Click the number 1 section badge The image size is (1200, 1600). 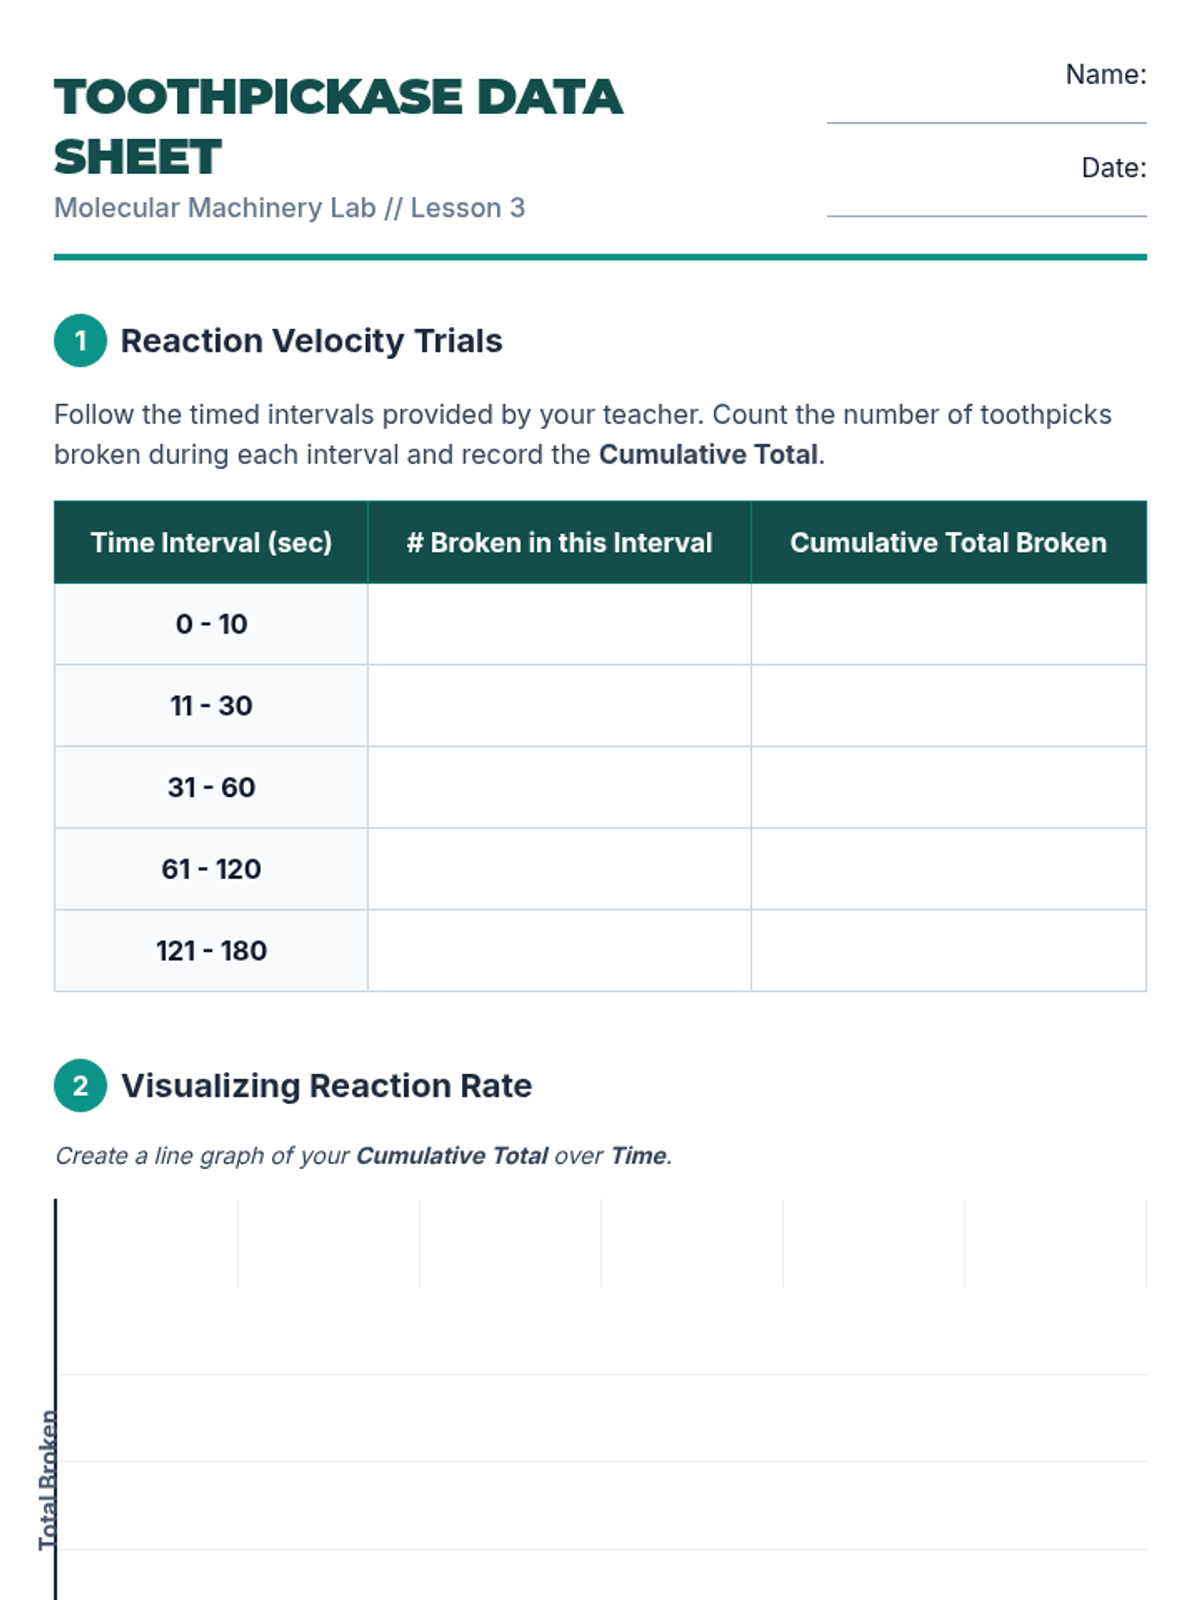80,341
